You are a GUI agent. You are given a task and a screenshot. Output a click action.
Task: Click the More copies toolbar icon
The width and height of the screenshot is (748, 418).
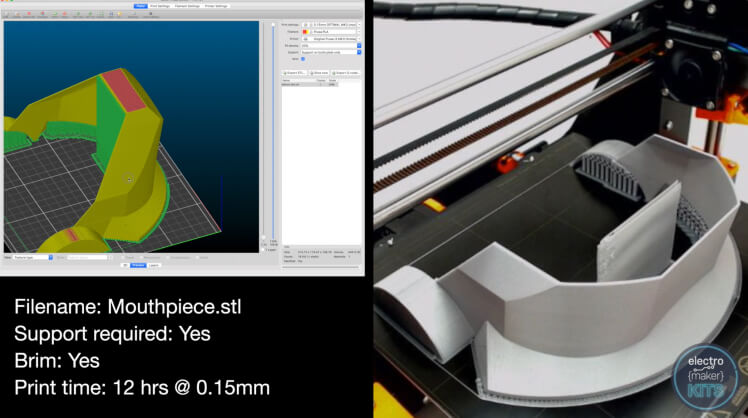(x=55, y=14)
